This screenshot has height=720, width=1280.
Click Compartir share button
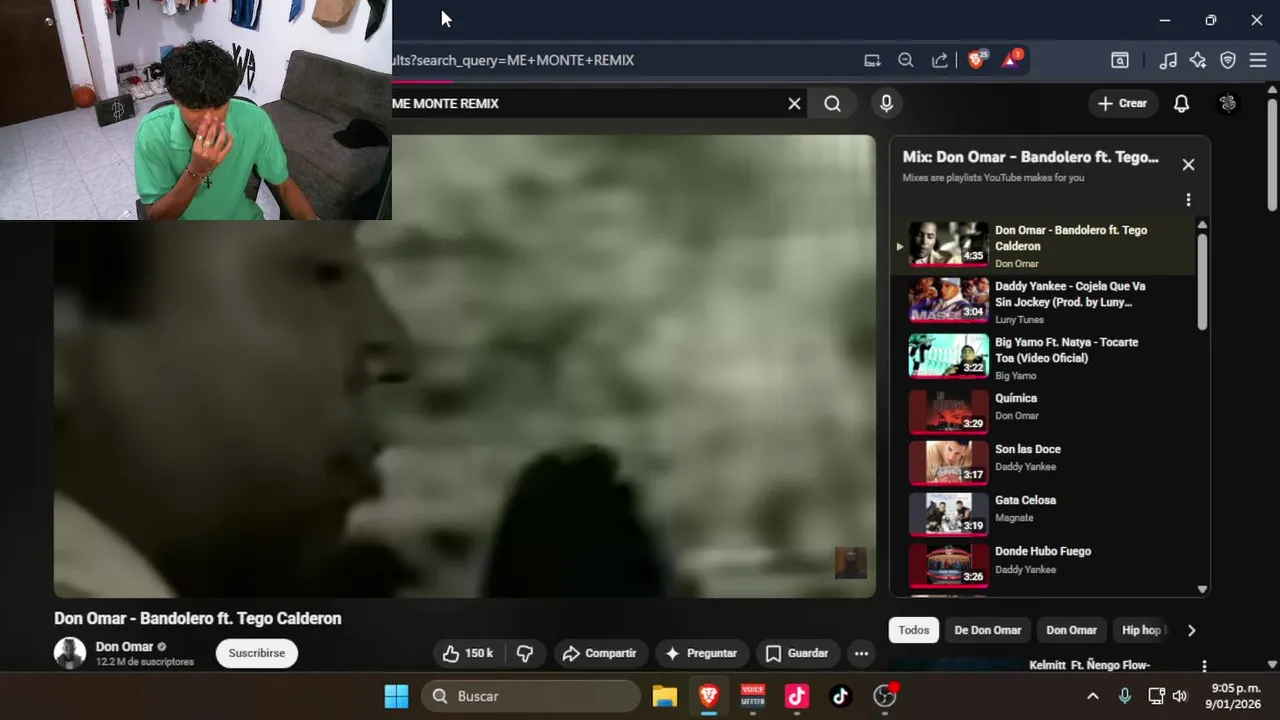600,653
